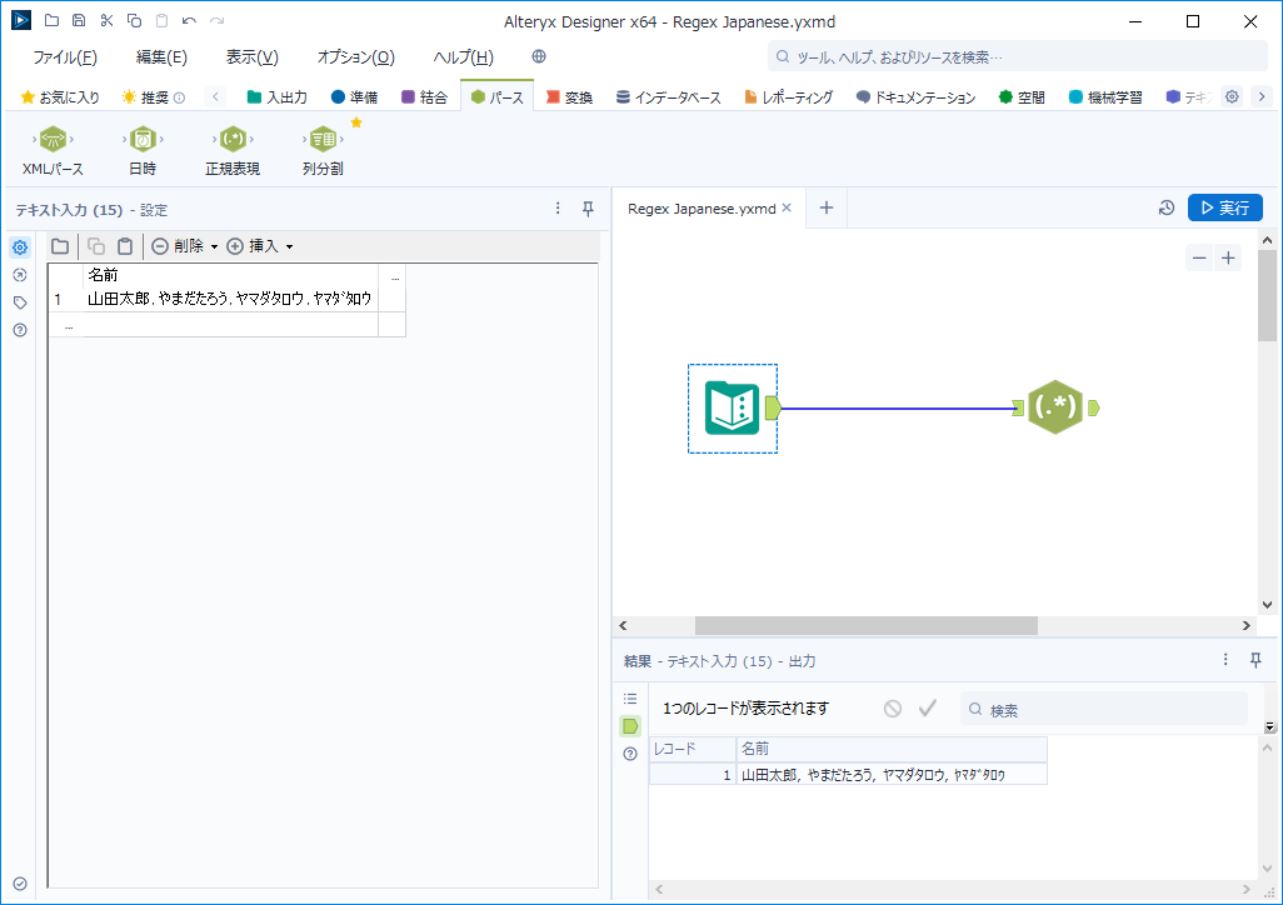
Task: Open the オプション(O) menu
Action: (355, 57)
